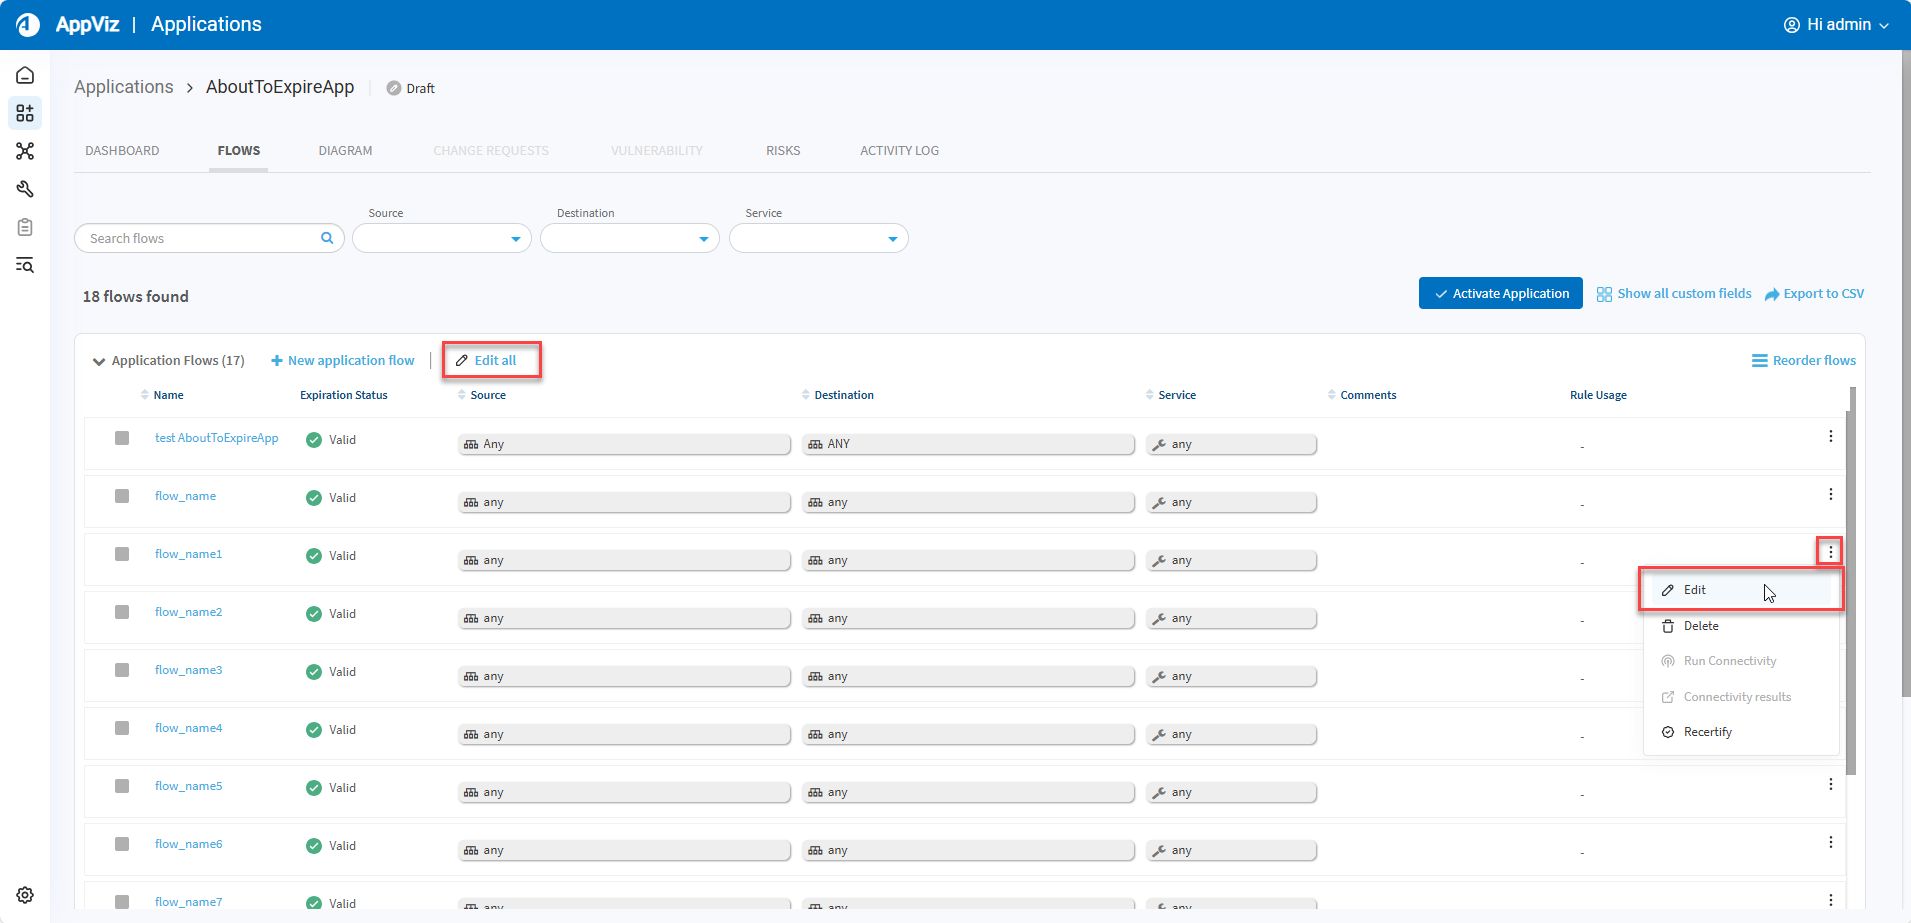Open the three-dot menu for flow_name row
This screenshot has height=923, width=1911.
coord(1830,494)
